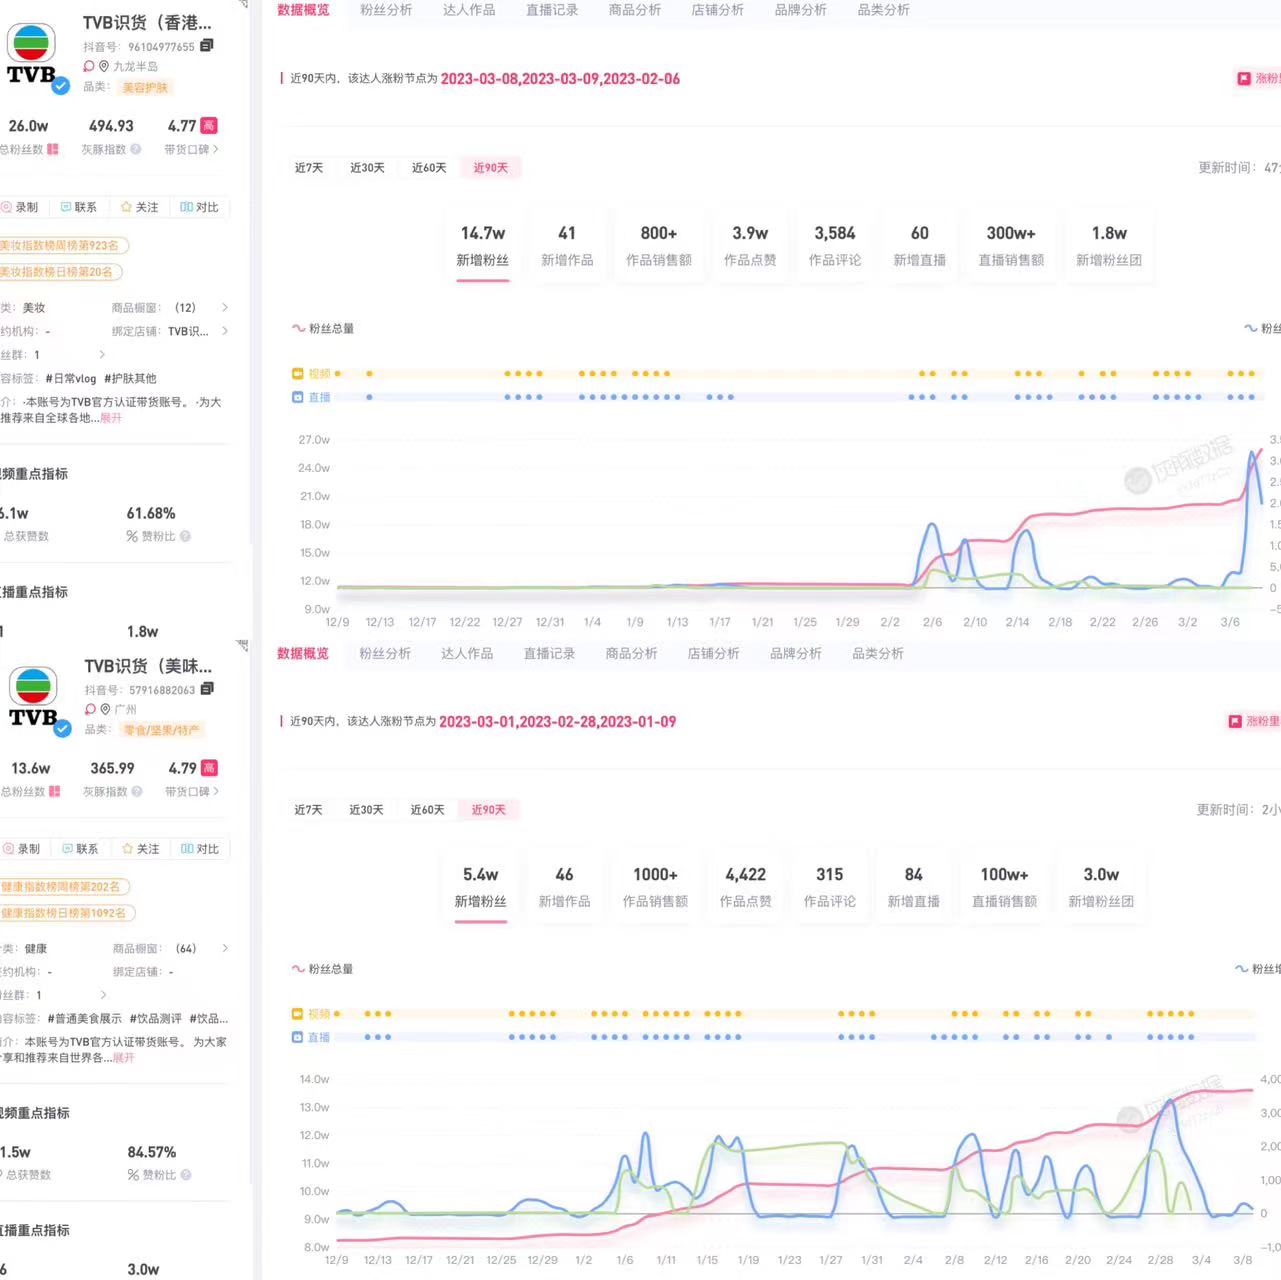The height and width of the screenshot is (1280, 1281).
Task: Click the 录制 record button in the top panel
Action: coord(19,207)
